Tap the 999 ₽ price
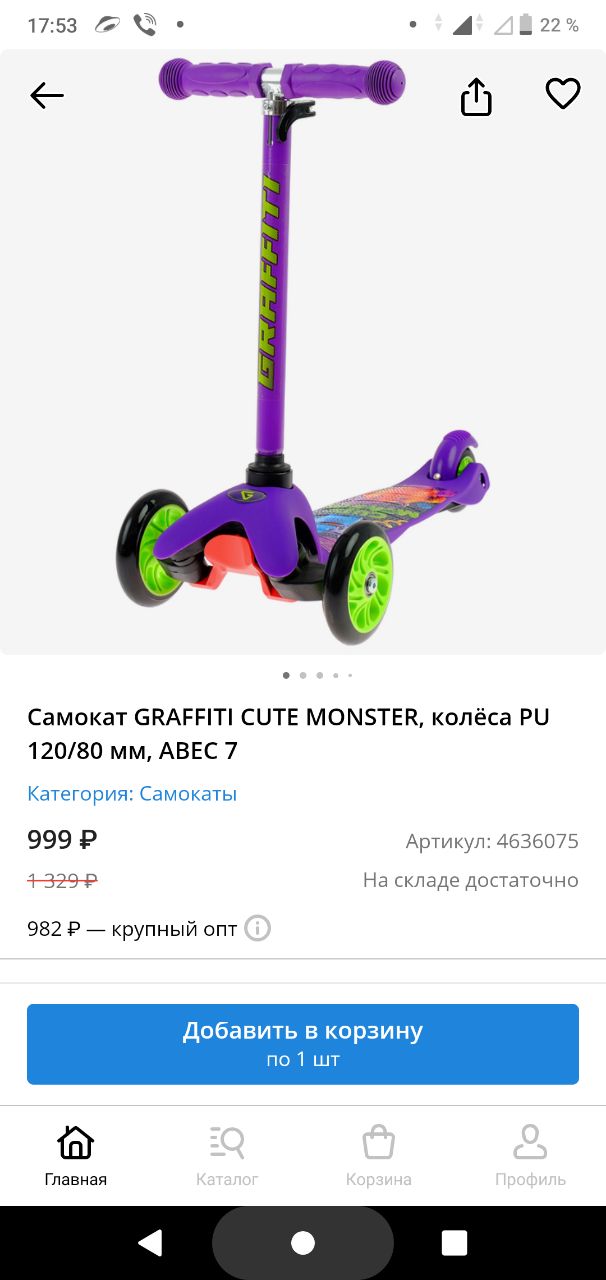The height and width of the screenshot is (1280, 606). [62, 840]
